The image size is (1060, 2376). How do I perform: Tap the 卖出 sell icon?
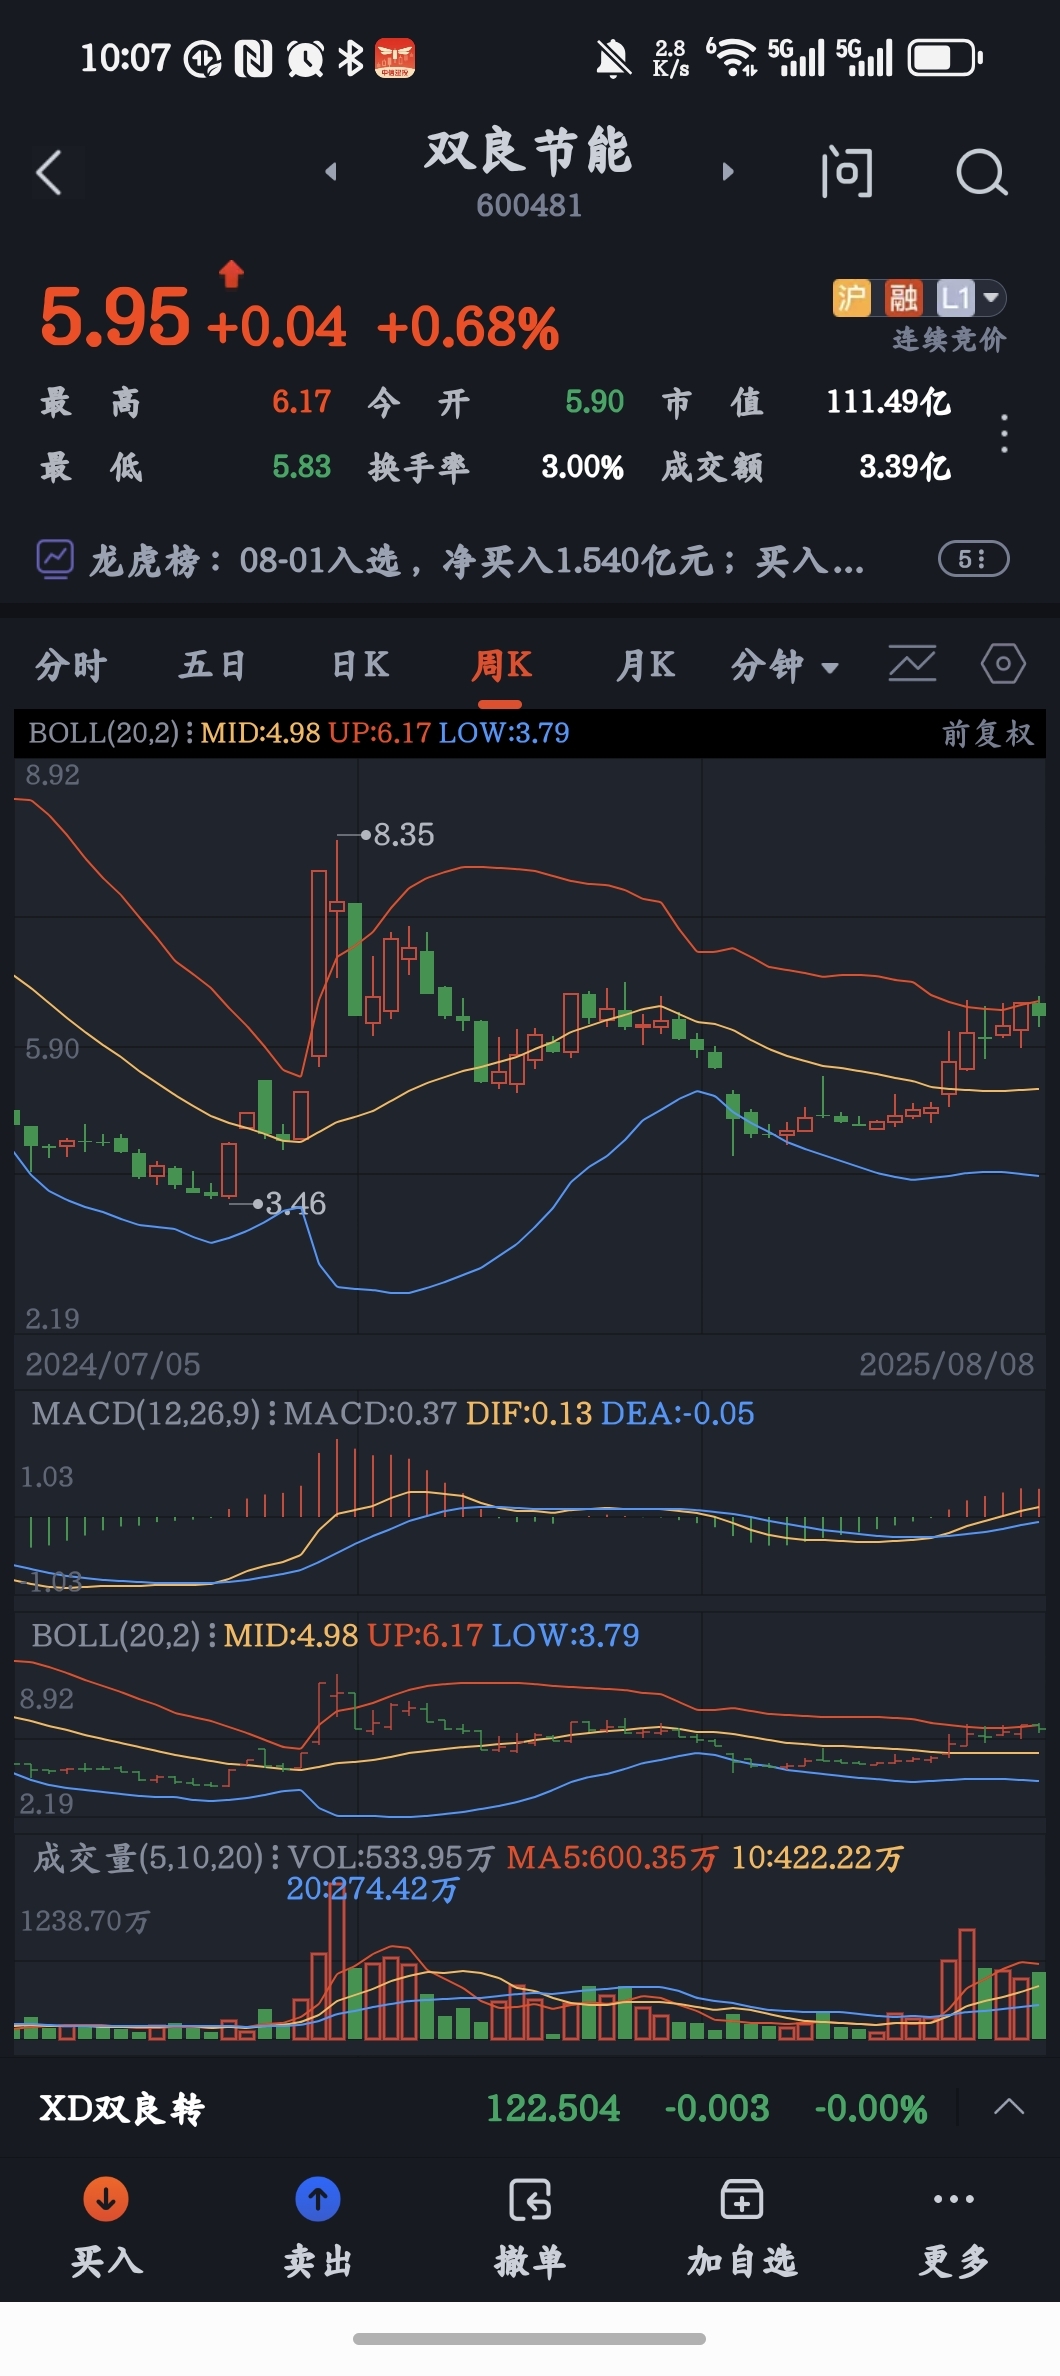[x=318, y=2199]
